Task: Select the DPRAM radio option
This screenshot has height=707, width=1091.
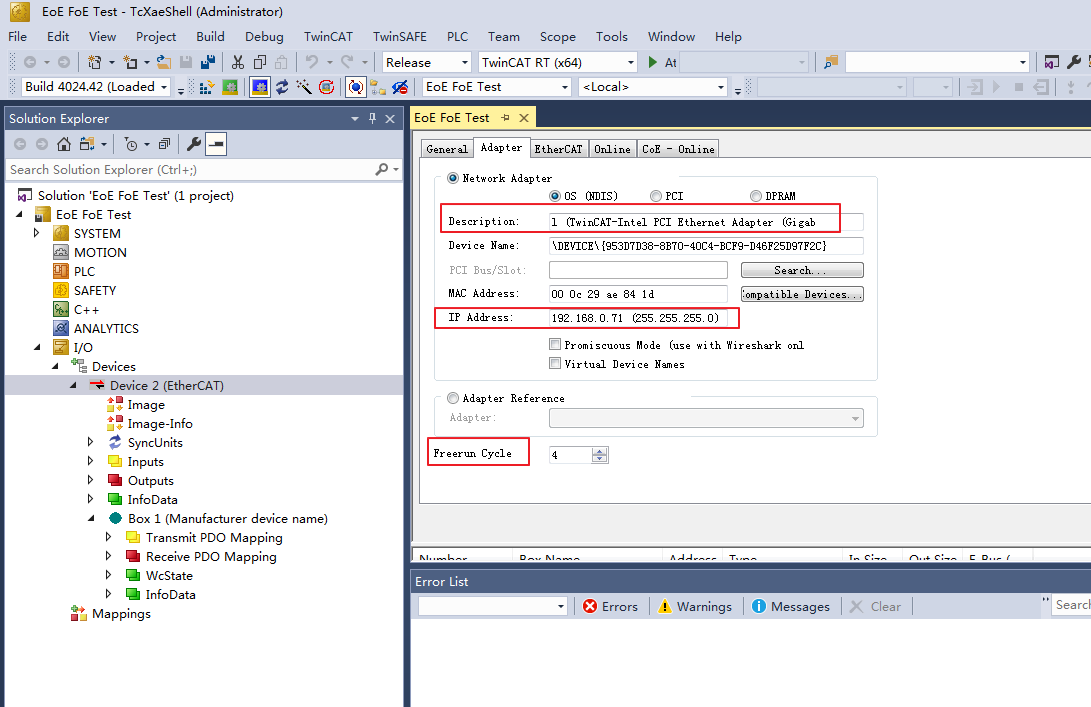Action: tap(756, 196)
